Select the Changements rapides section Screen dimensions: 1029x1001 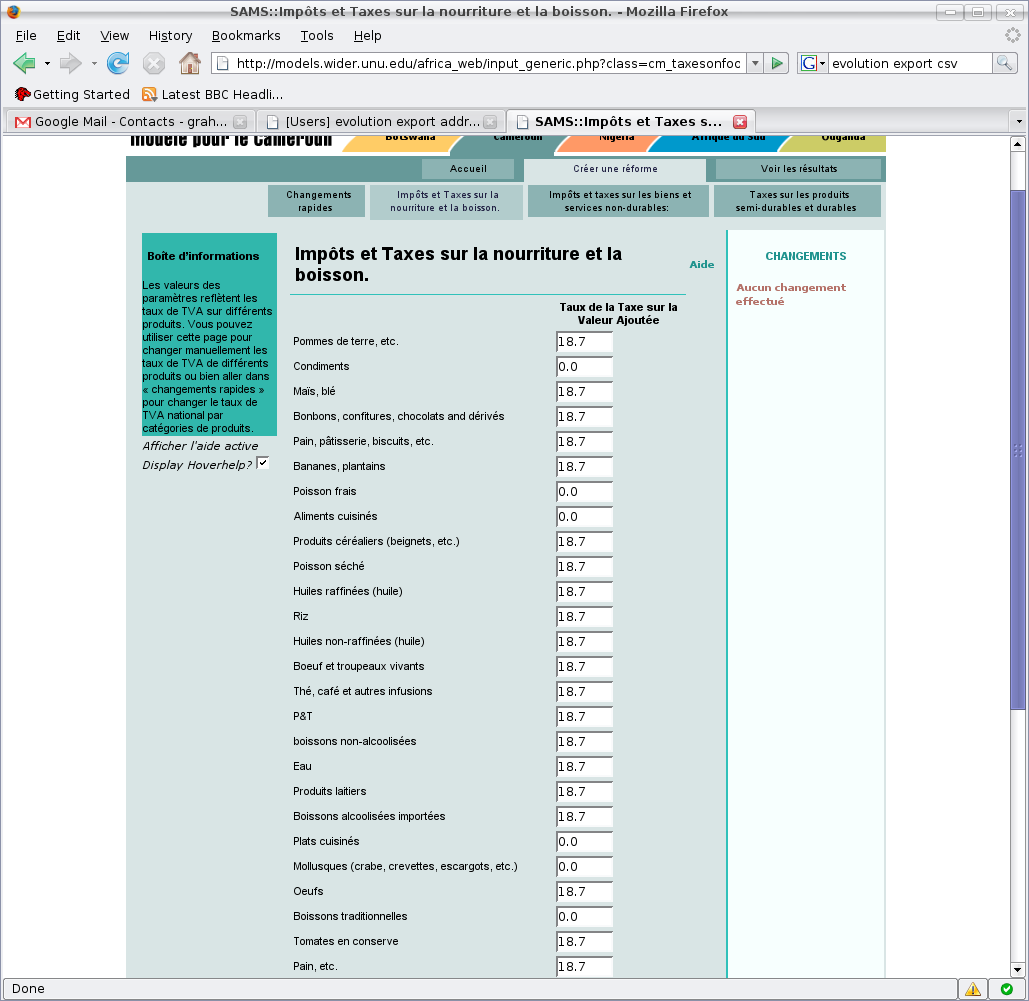click(318, 201)
